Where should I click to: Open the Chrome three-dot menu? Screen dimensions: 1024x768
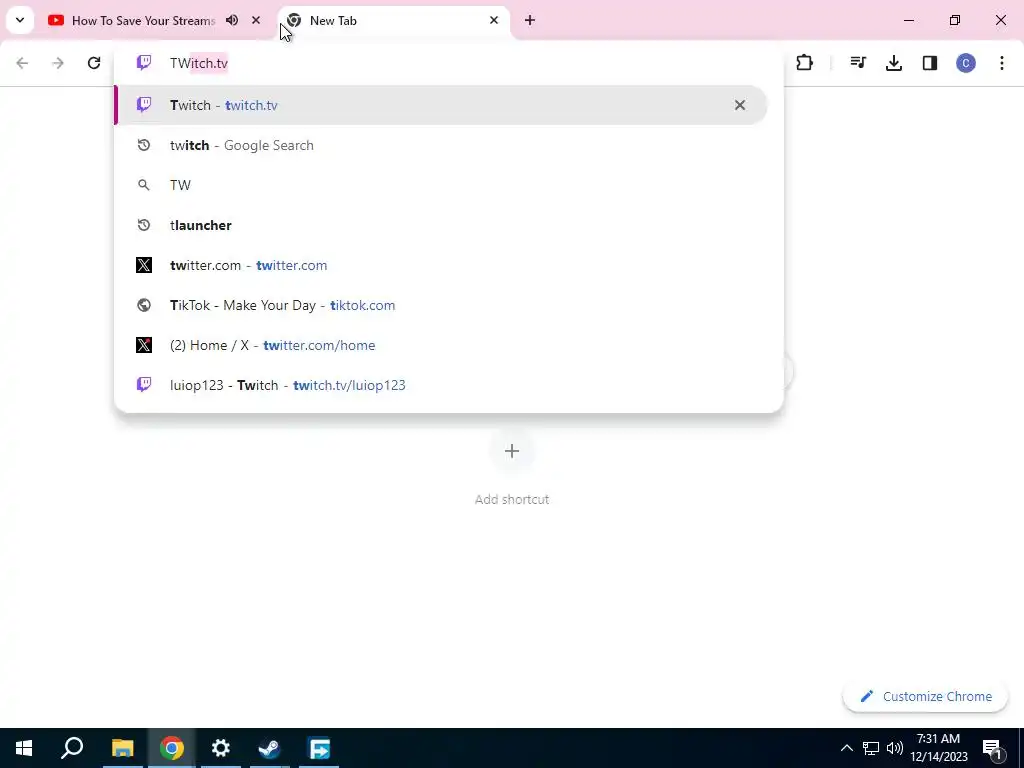coord(1002,63)
